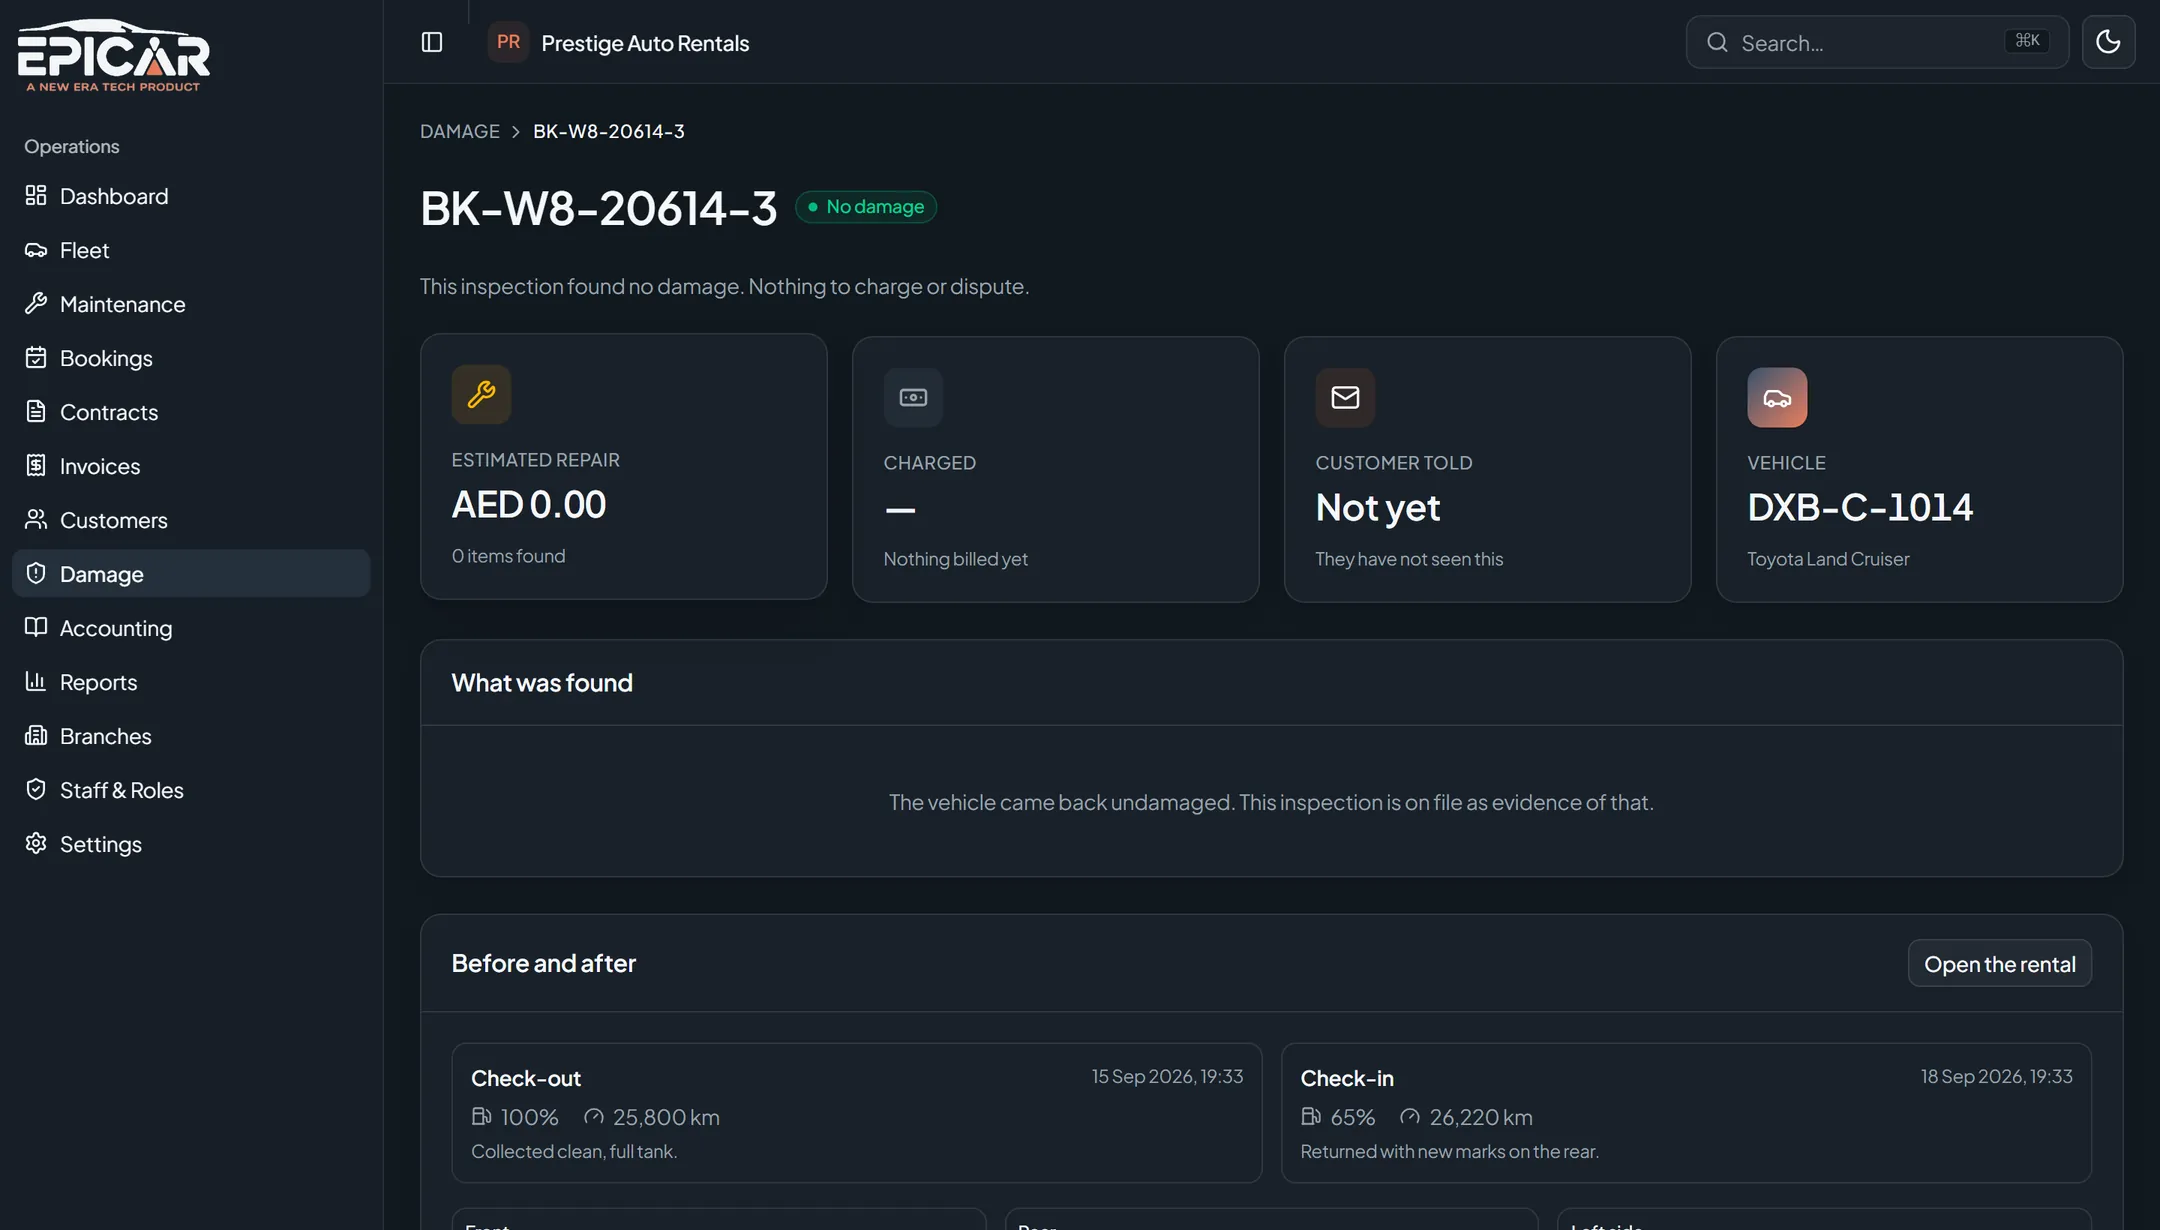The height and width of the screenshot is (1230, 2160).
Task: Click the Customers people icon
Action: pos(36,519)
